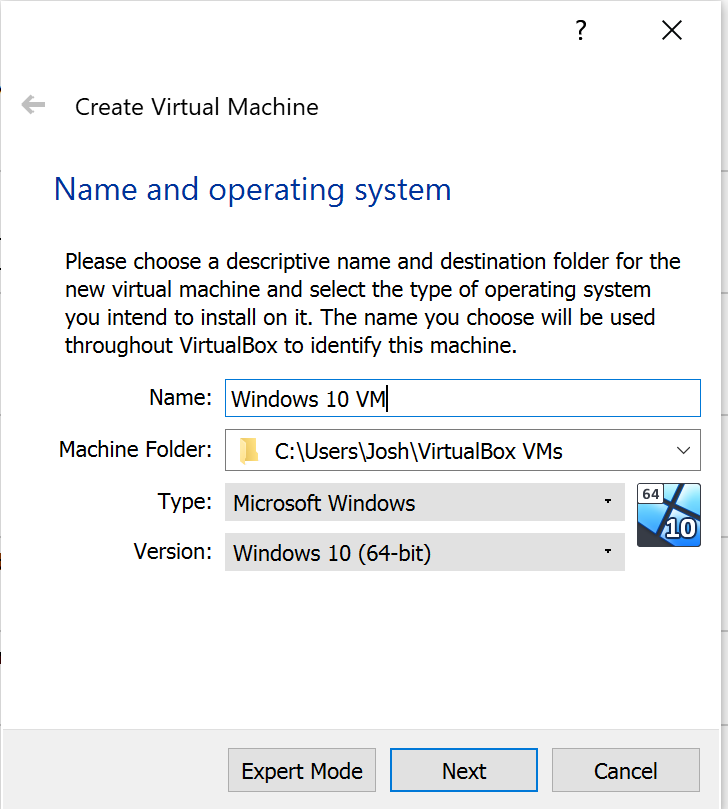This screenshot has width=728, height=809.
Task: Close the Create Virtual Machine dialog
Action: (672, 30)
